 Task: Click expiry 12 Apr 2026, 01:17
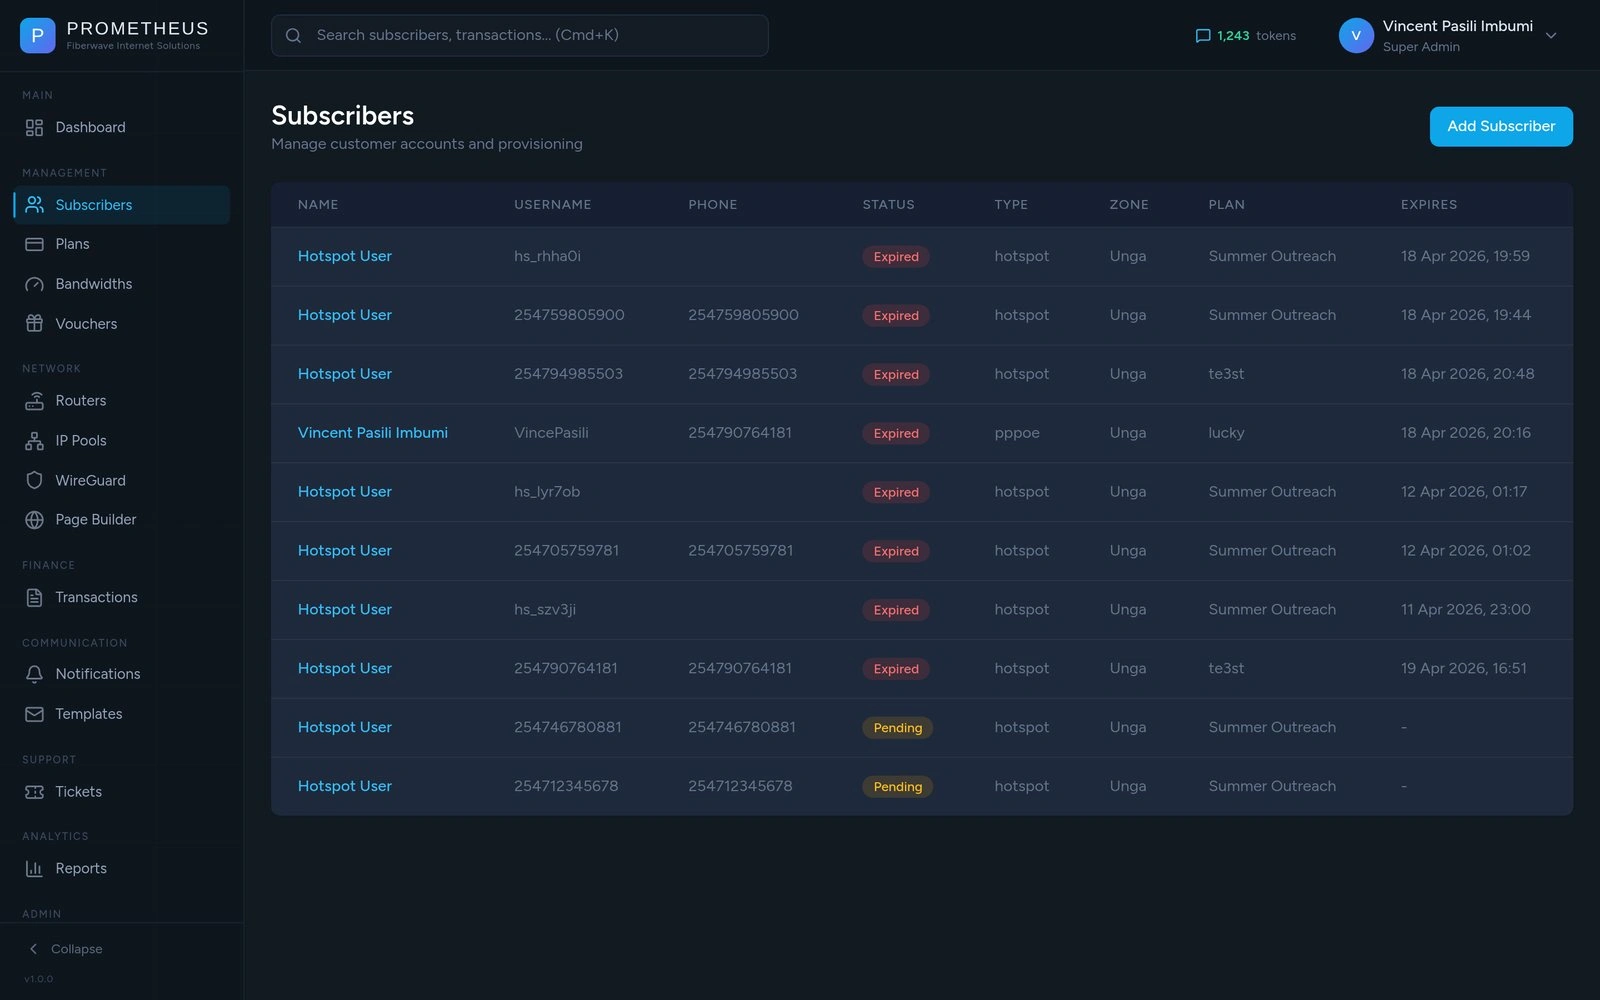click(x=1464, y=492)
